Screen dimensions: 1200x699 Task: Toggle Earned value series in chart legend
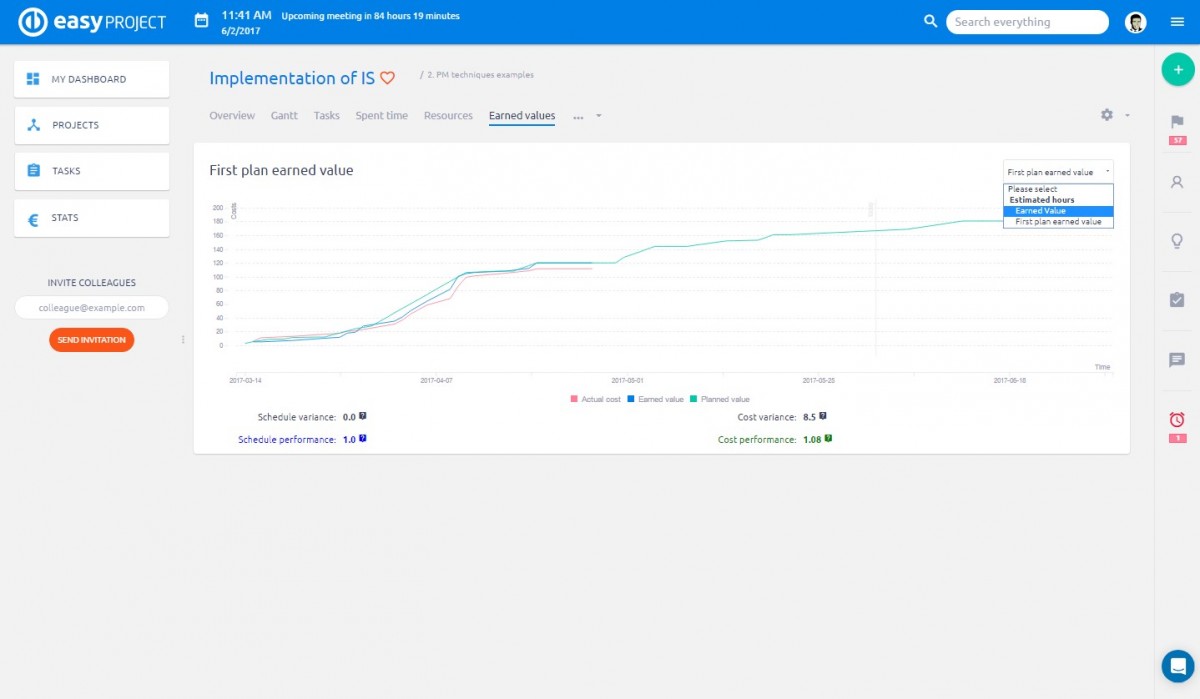[x=655, y=399]
